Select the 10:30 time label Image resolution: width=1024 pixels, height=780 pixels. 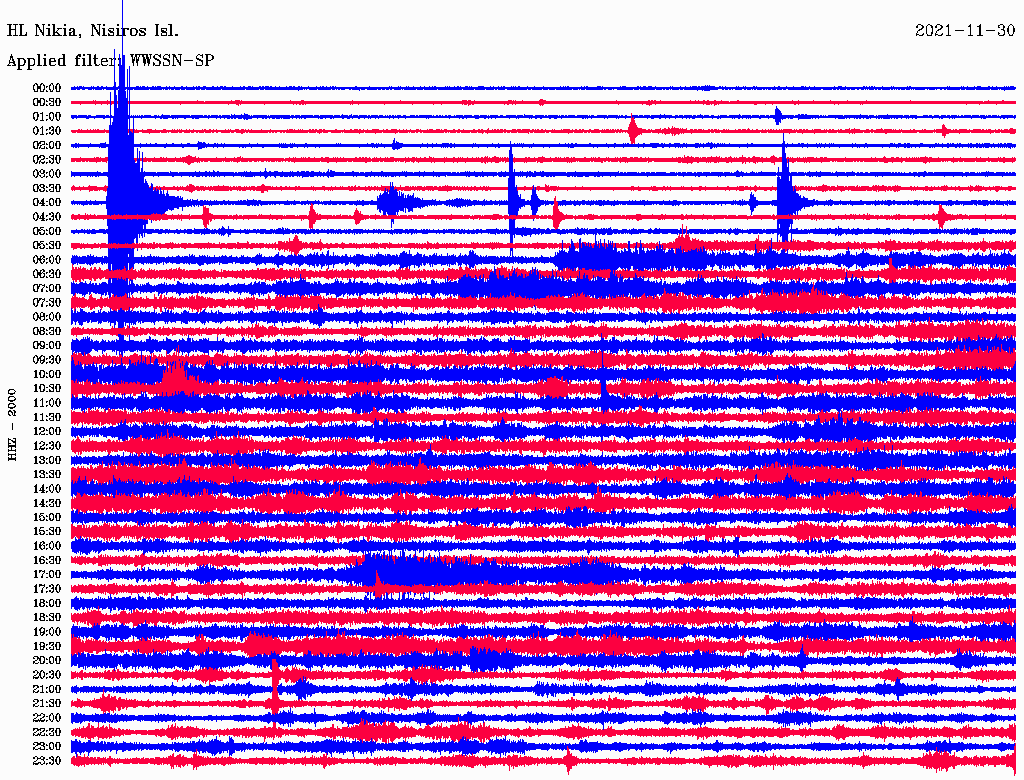[47, 389]
